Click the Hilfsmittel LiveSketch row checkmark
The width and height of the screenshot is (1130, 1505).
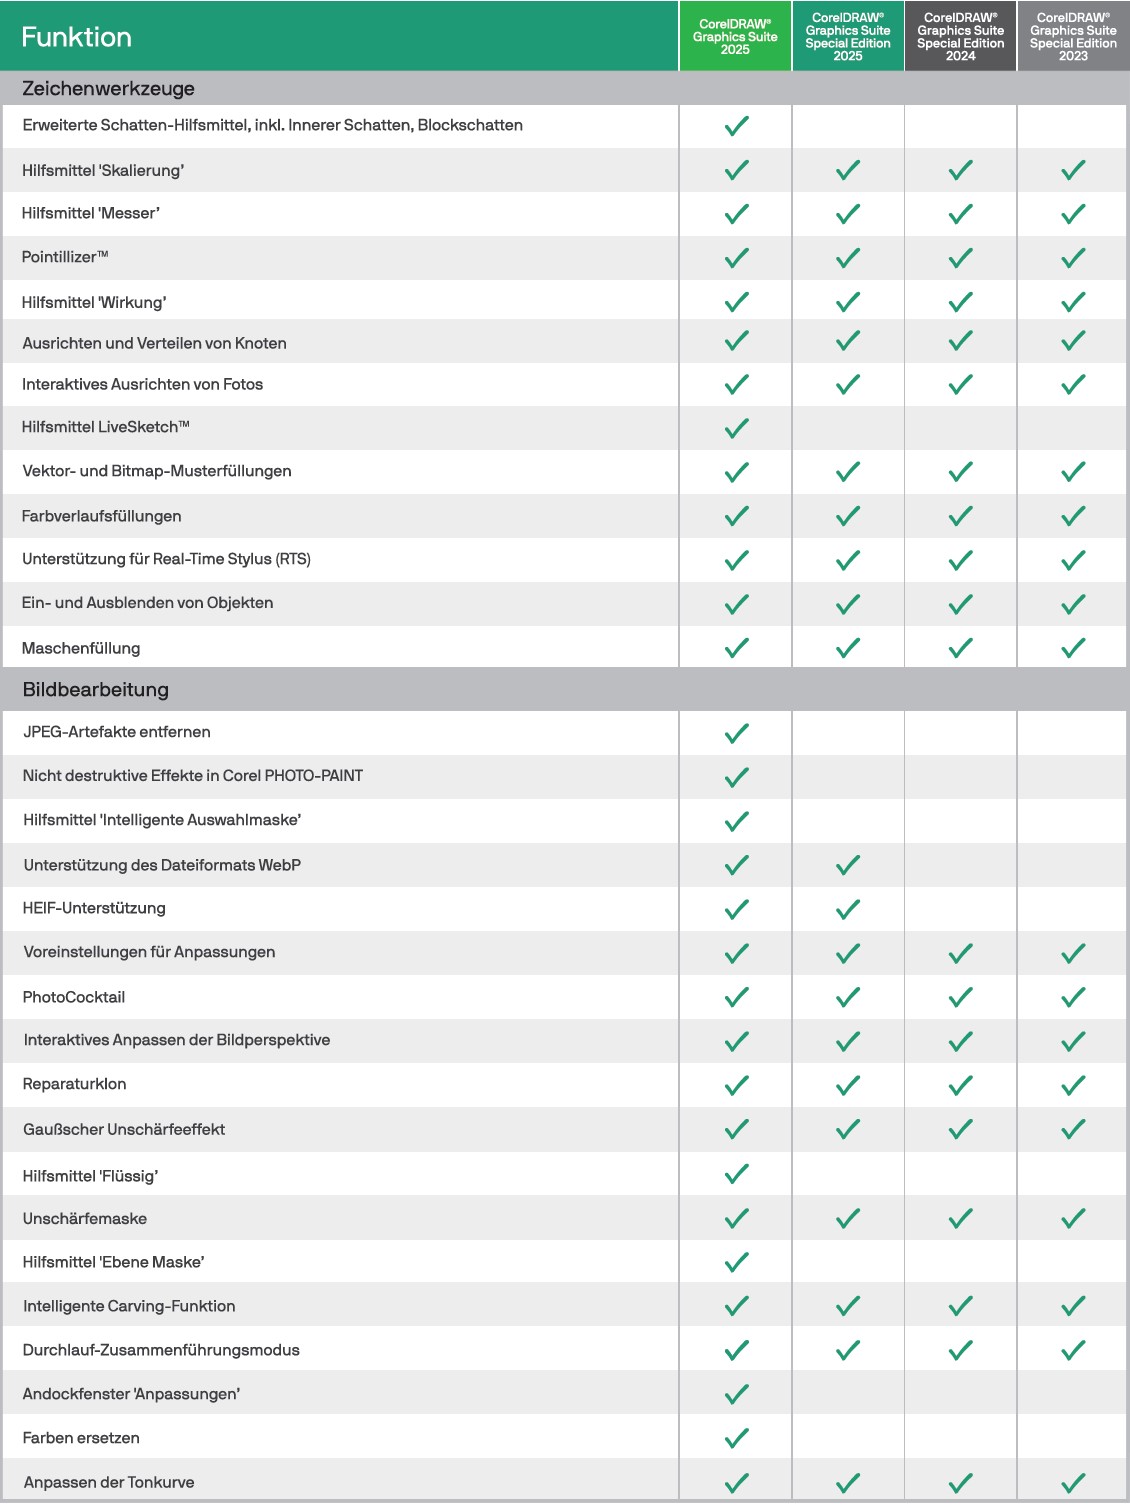tap(736, 428)
